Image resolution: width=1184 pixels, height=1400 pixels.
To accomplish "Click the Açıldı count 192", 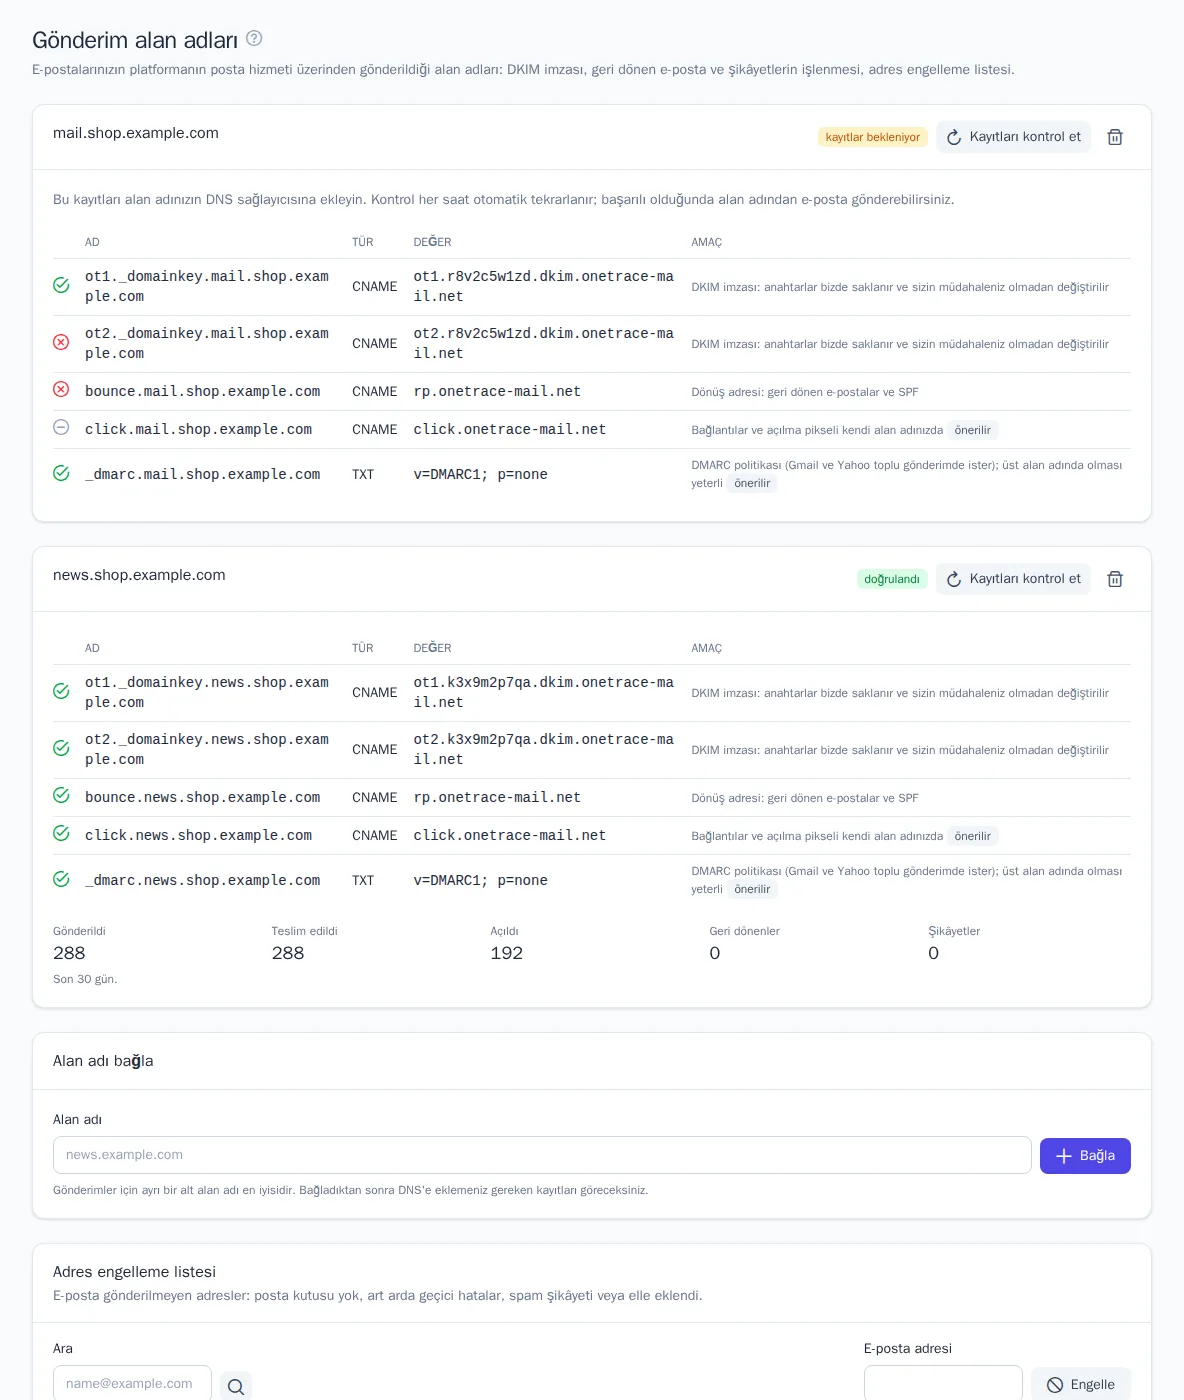I will pyautogui.click(x=507, y=953).
